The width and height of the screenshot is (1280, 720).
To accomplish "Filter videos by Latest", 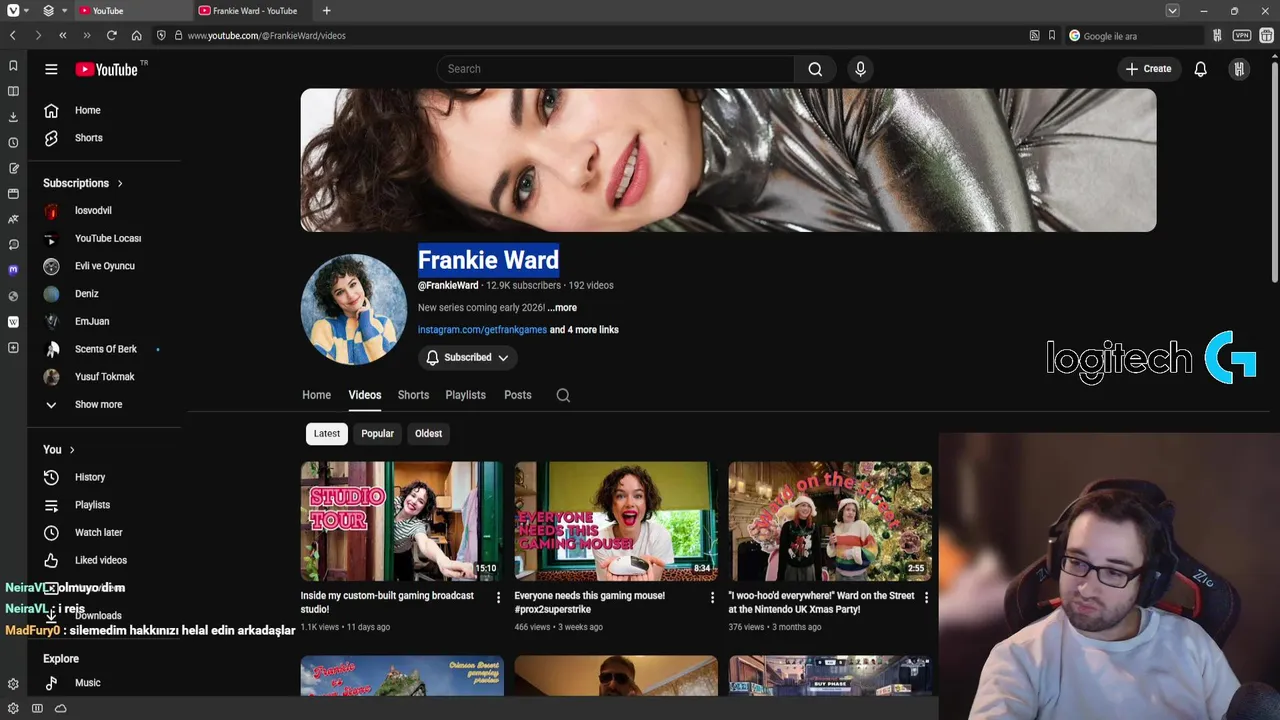I will click(x=327, y=433).
